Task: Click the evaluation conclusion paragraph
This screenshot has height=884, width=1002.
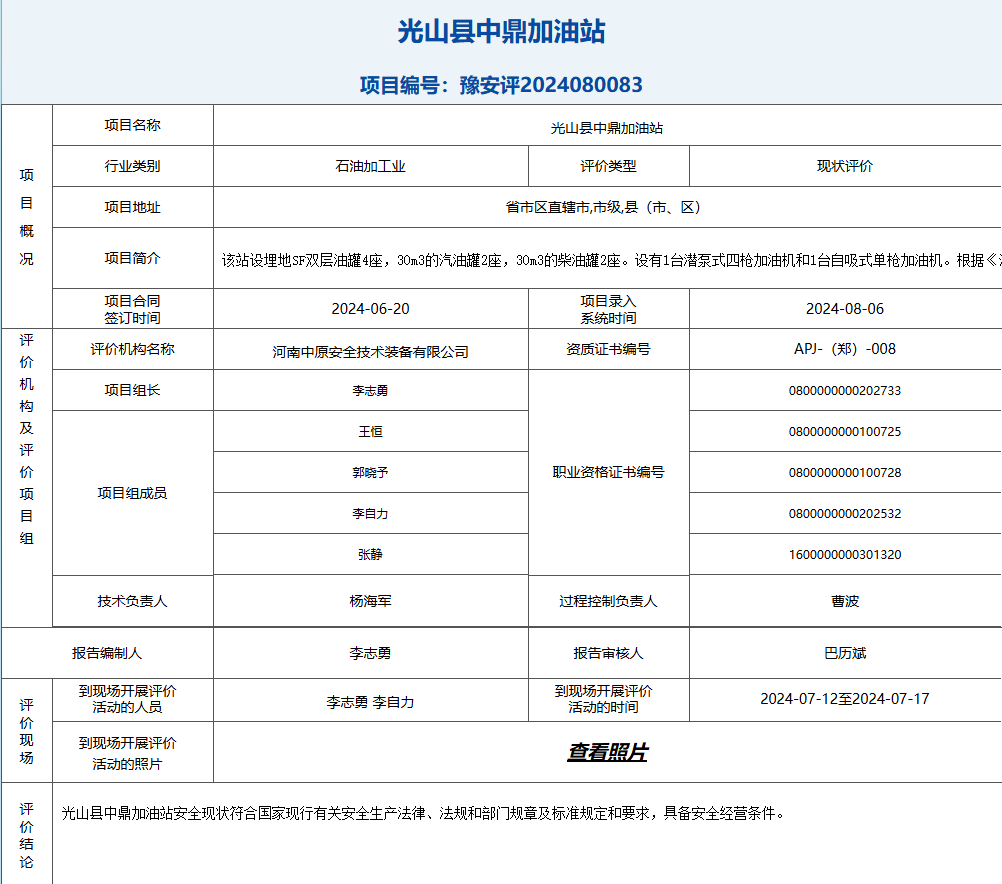Action: point(423,813)
